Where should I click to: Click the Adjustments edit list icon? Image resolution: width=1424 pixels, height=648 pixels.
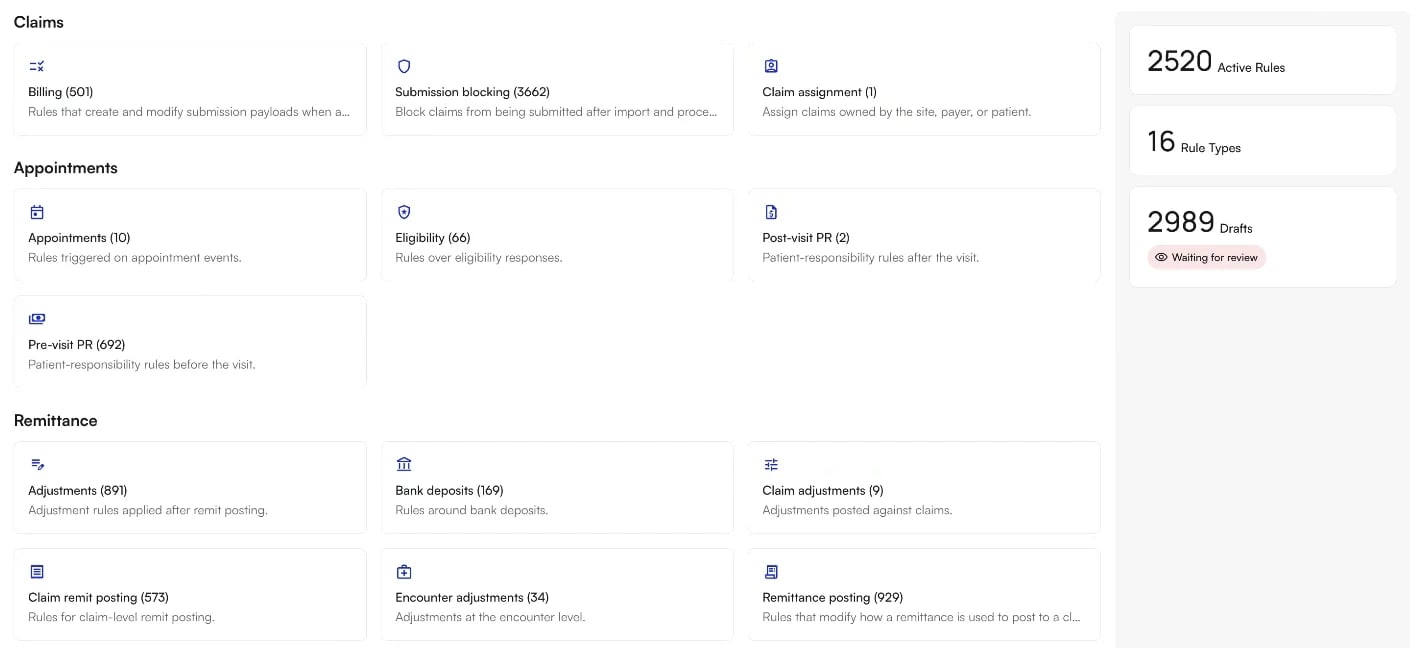click(37, 465)
